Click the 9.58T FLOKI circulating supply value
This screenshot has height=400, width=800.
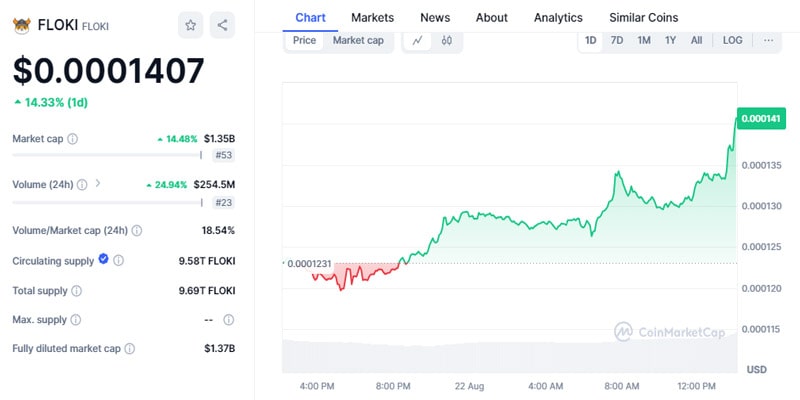click(x=207, y=261)
